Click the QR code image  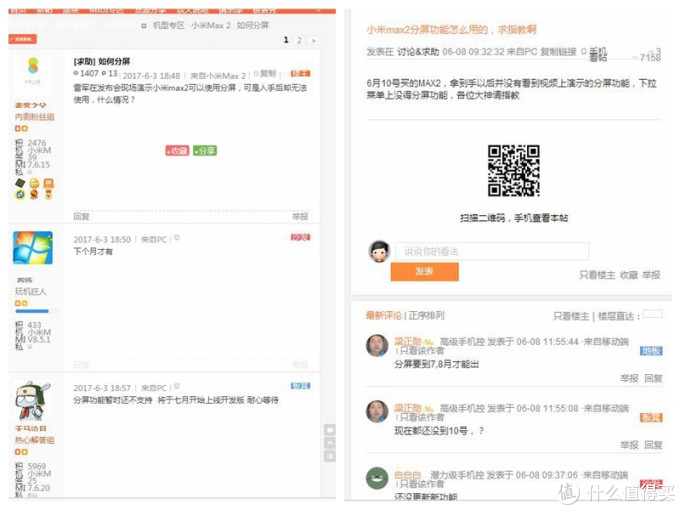(514, 170)
